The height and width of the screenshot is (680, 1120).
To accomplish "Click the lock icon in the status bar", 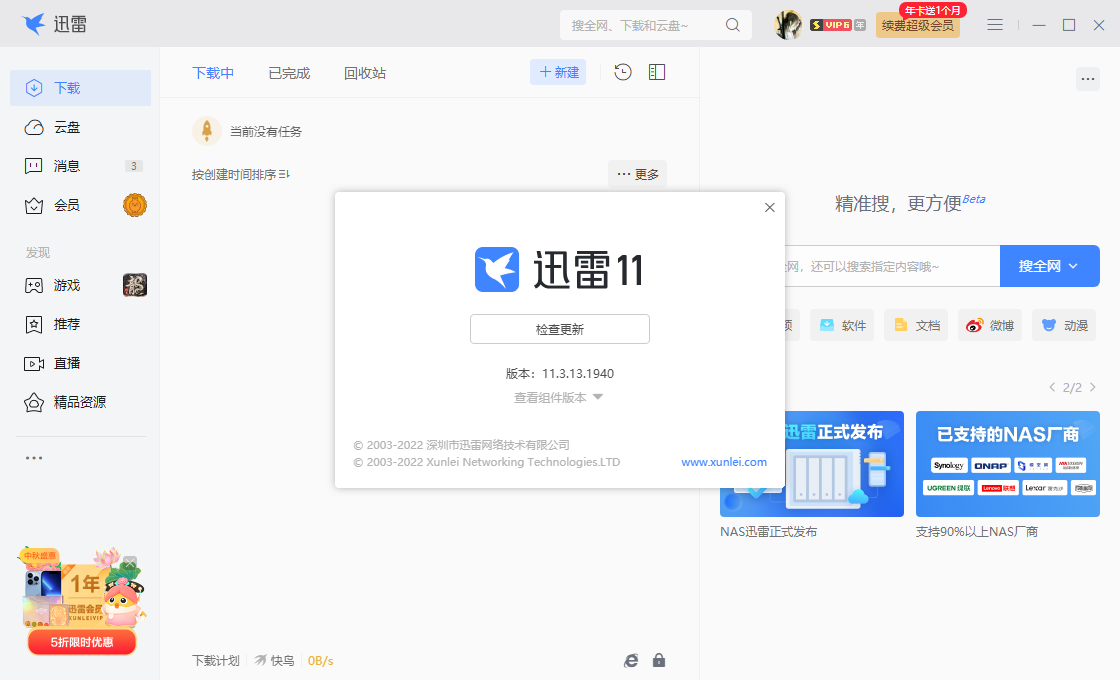I will (658, 660).
